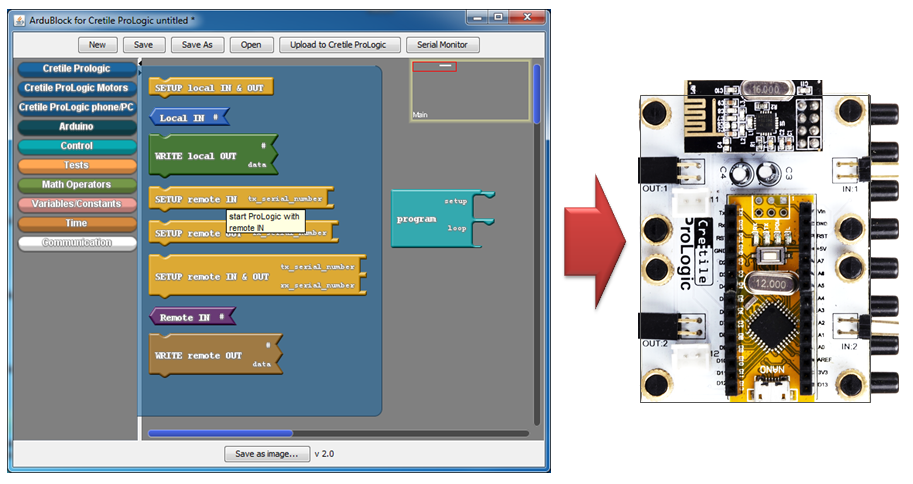This screenshot has height=484, width=913.
Task: Click the vertical canvas scrollbar
Action: 537,94
